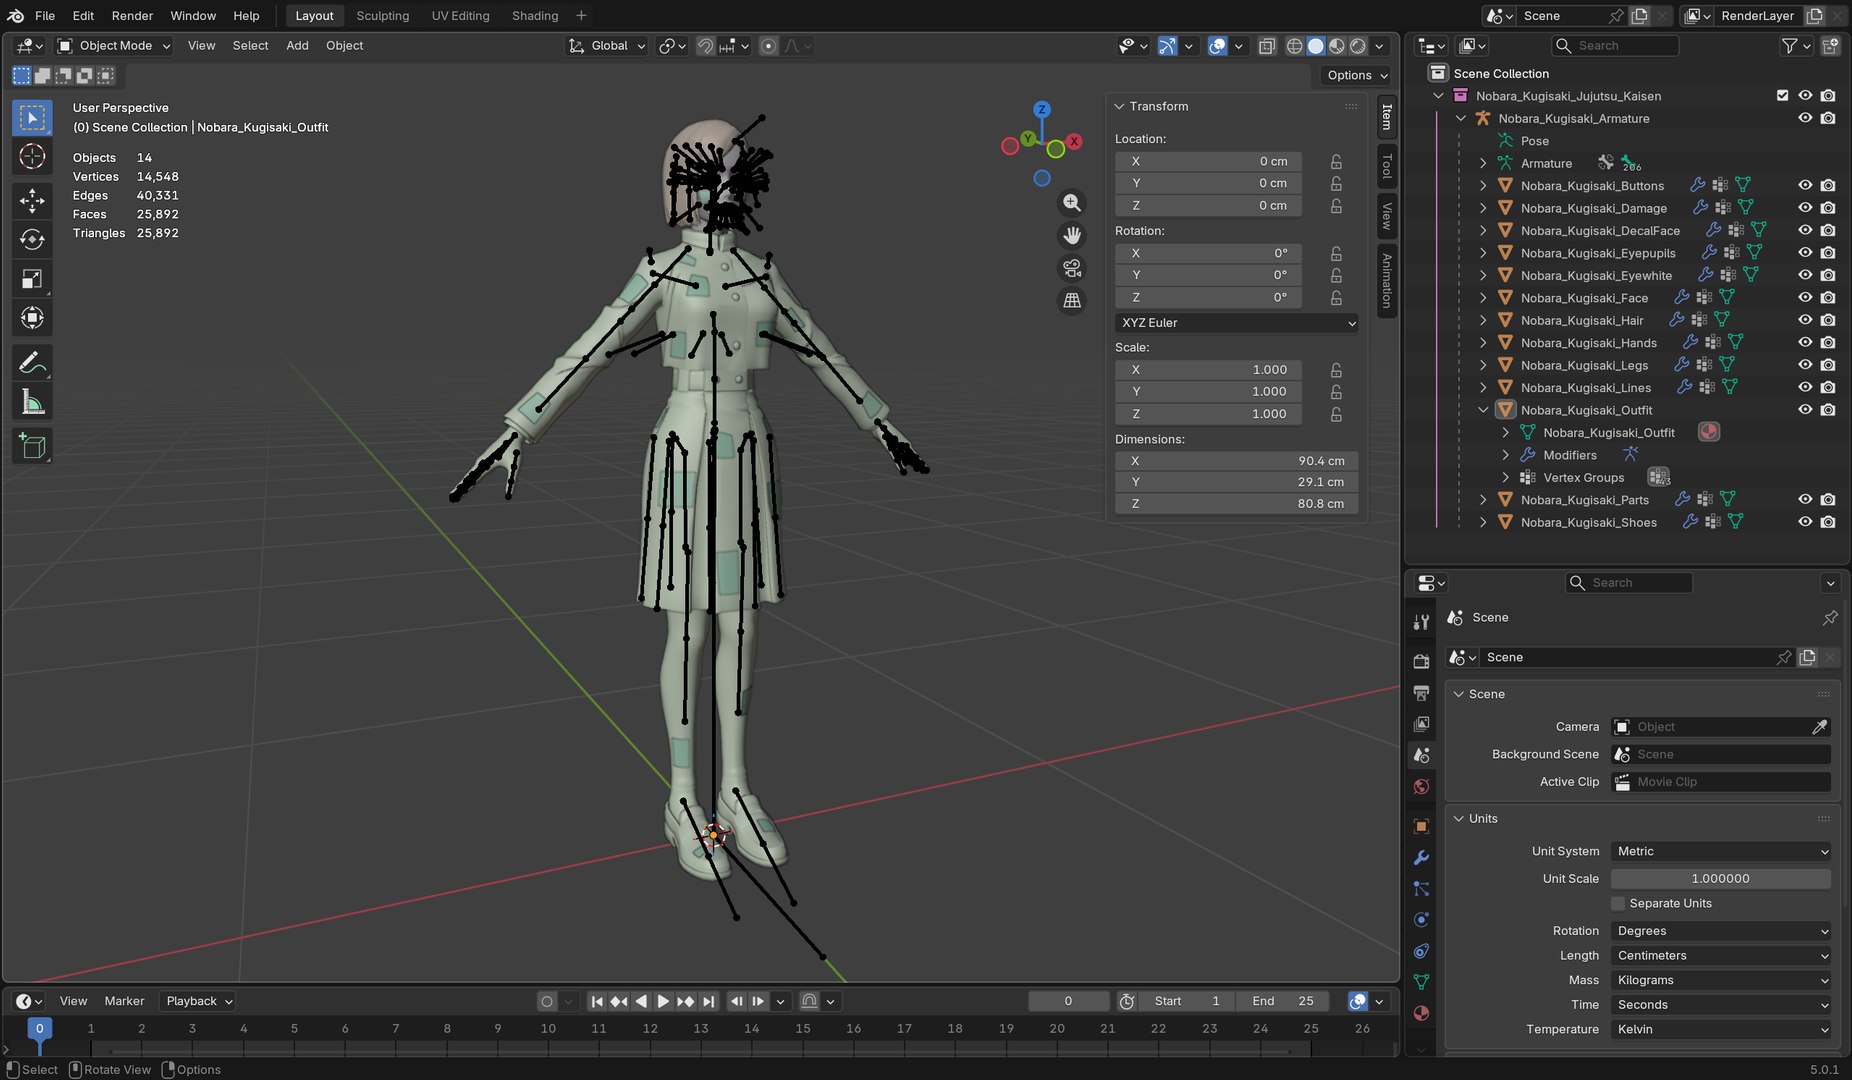Screen dimensions: 1852x1080
Task: Play the animation forward
Action: [663, 1001]
